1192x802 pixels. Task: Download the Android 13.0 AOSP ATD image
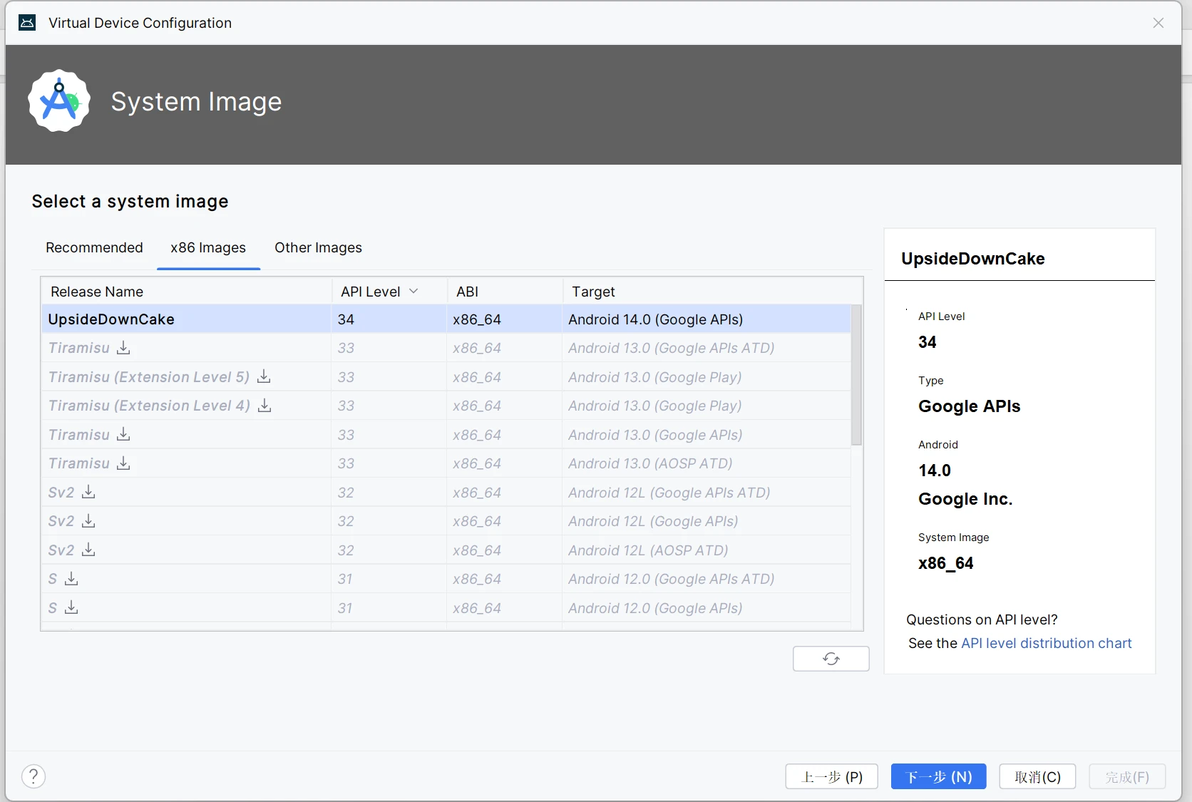[x=124, y=463]
